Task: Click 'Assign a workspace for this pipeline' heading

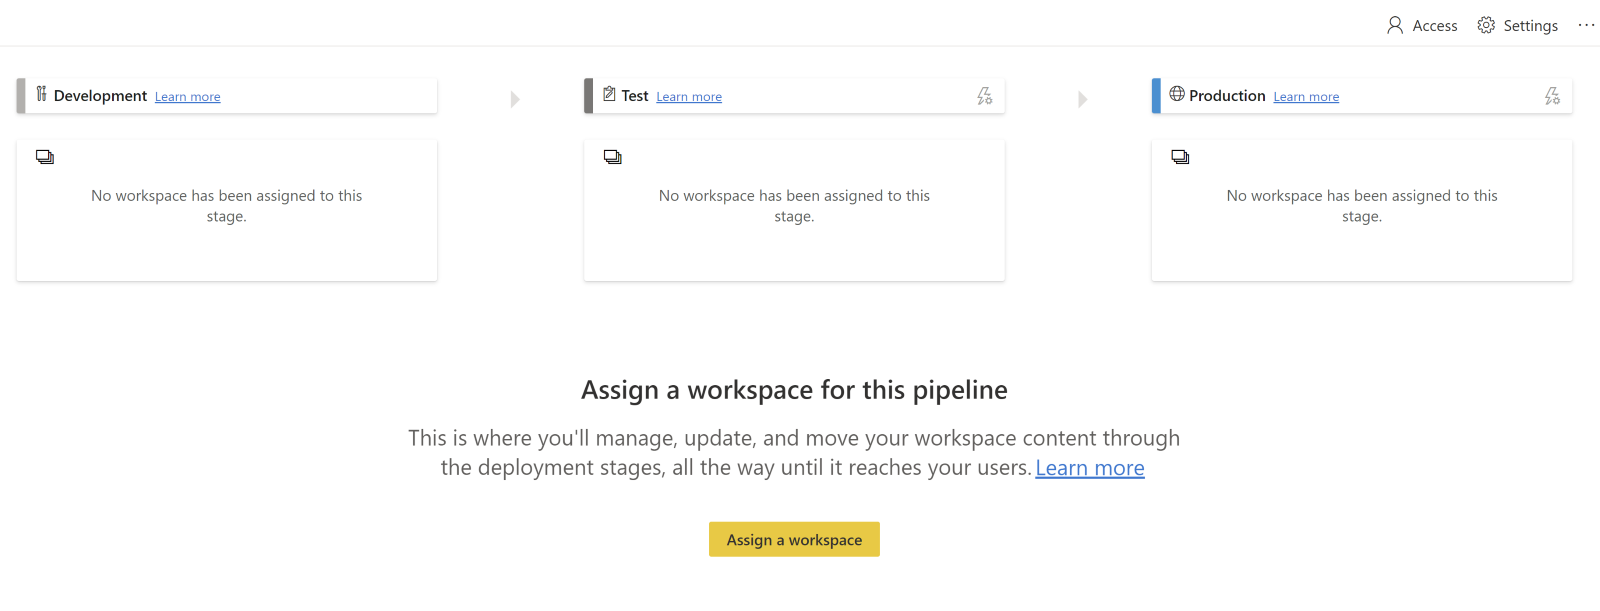Action: point(794,390)
